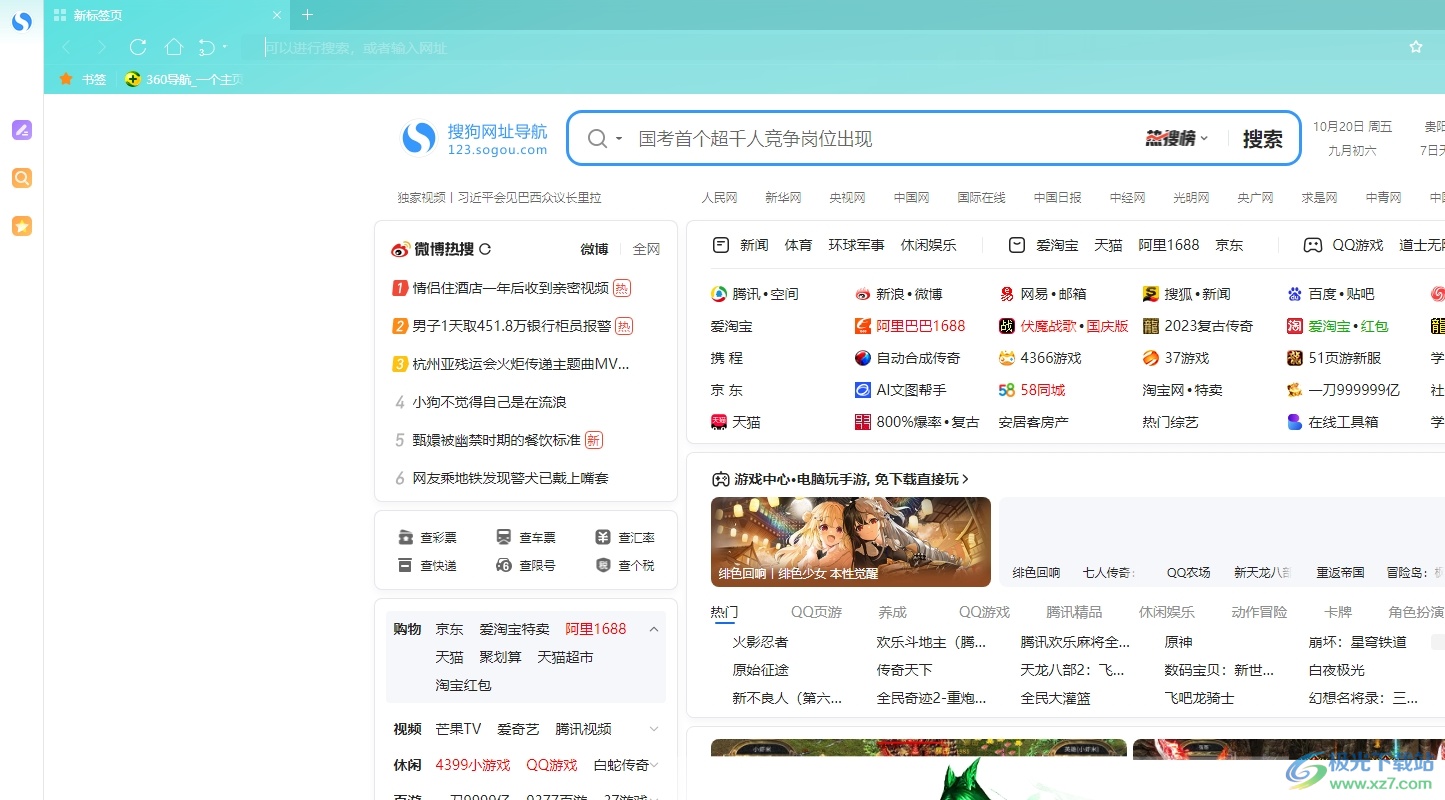Open the 新闻 category icon
The image size is (1445, 800).
pyautogui.click(x=720, y=245)
